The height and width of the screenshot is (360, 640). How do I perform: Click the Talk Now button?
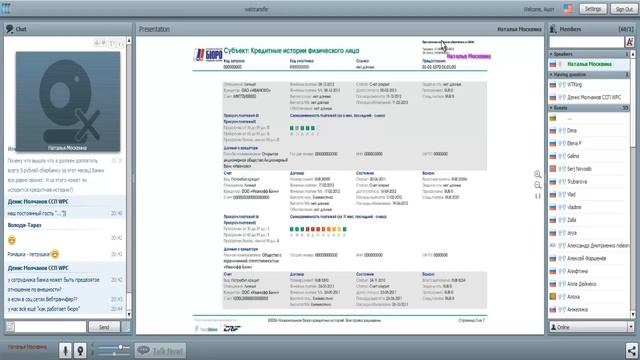pyautogui.click(x=160, y=351)
